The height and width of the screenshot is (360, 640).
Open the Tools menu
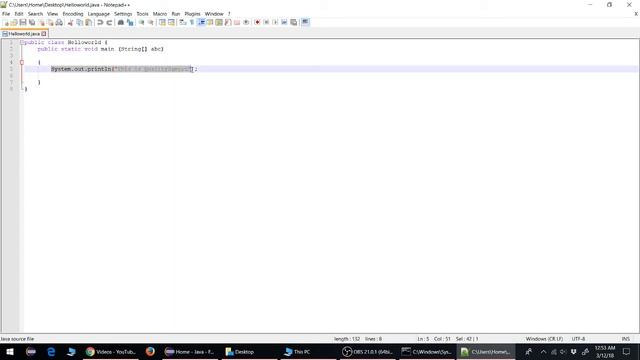[142, 14]
